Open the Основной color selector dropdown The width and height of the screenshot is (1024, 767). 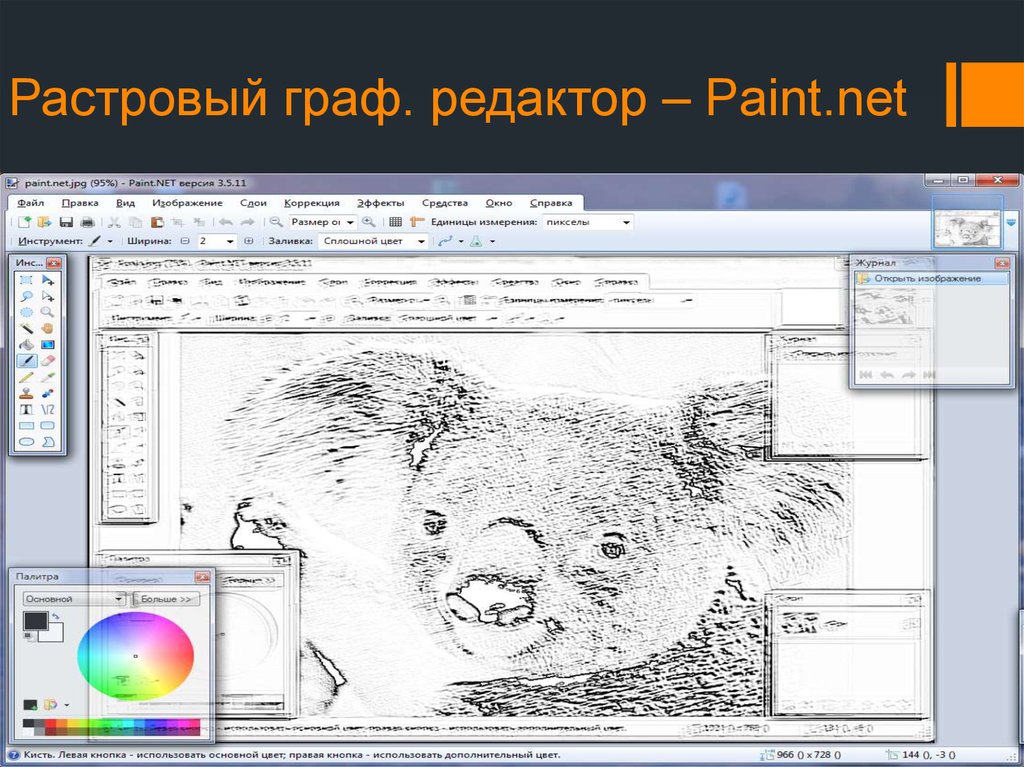pos(74,598)
